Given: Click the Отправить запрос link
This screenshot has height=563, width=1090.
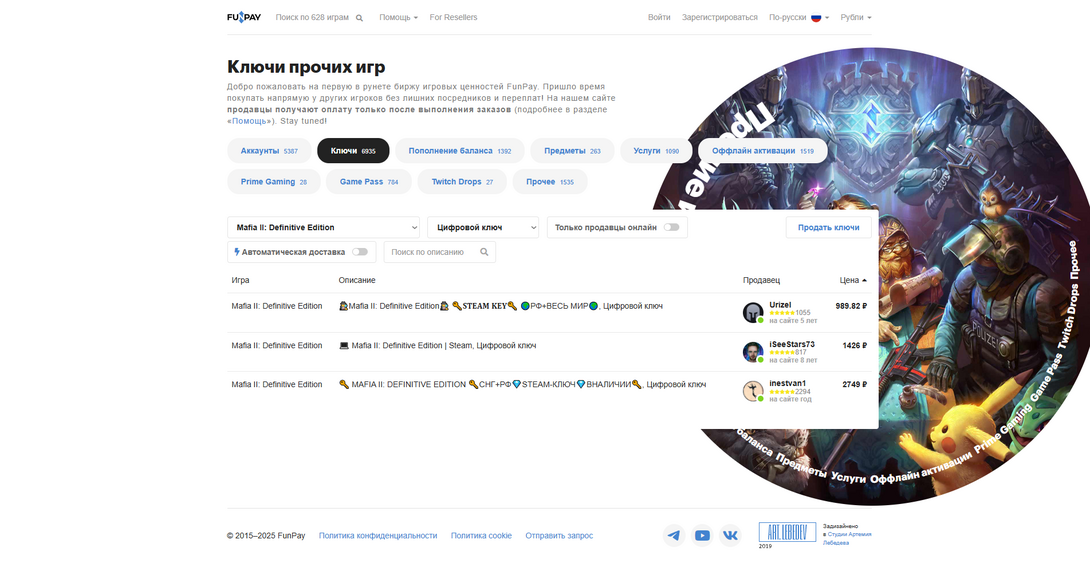Looking at the screenshot, I should coord(559,536).
